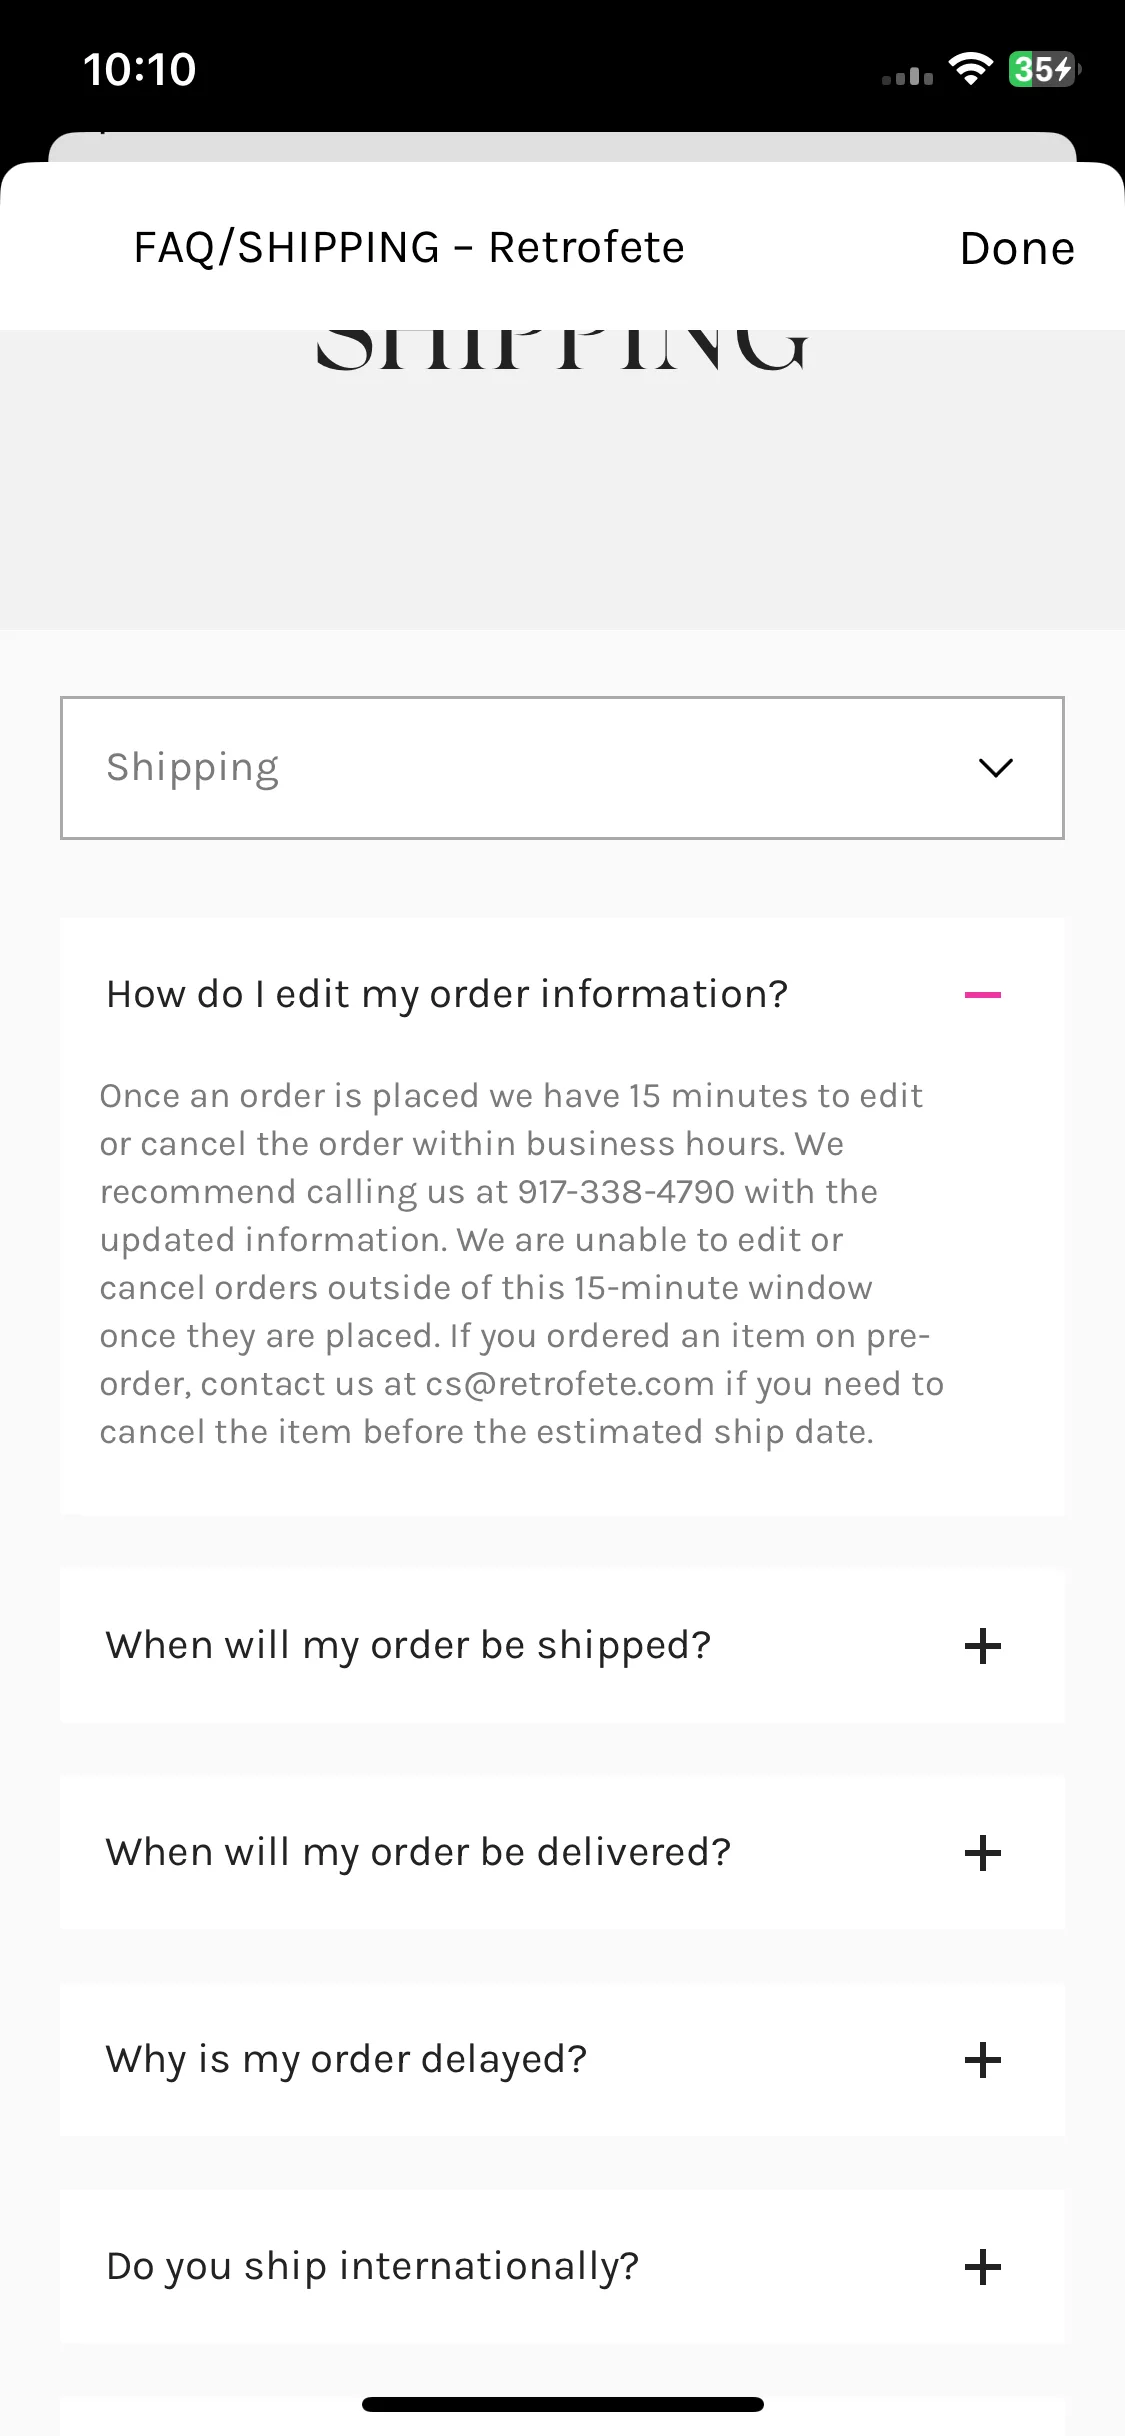Tap the FAQ/SHIPPING – Retrofete page title
1125x2436 pixels.
[x=409, y=248]
